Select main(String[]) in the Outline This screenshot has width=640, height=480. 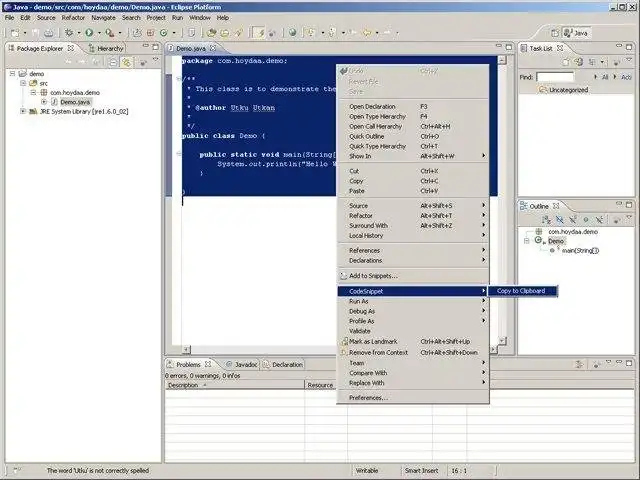pos(580,251)
